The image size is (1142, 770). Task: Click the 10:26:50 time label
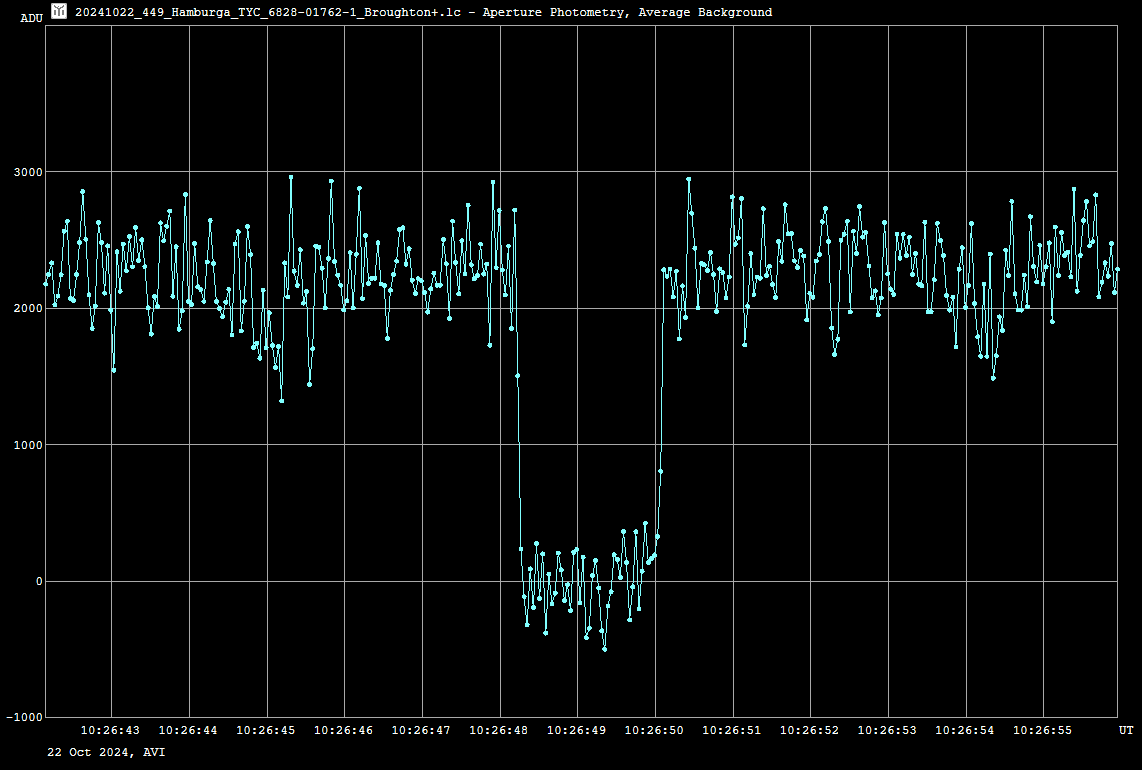[654, 730]
